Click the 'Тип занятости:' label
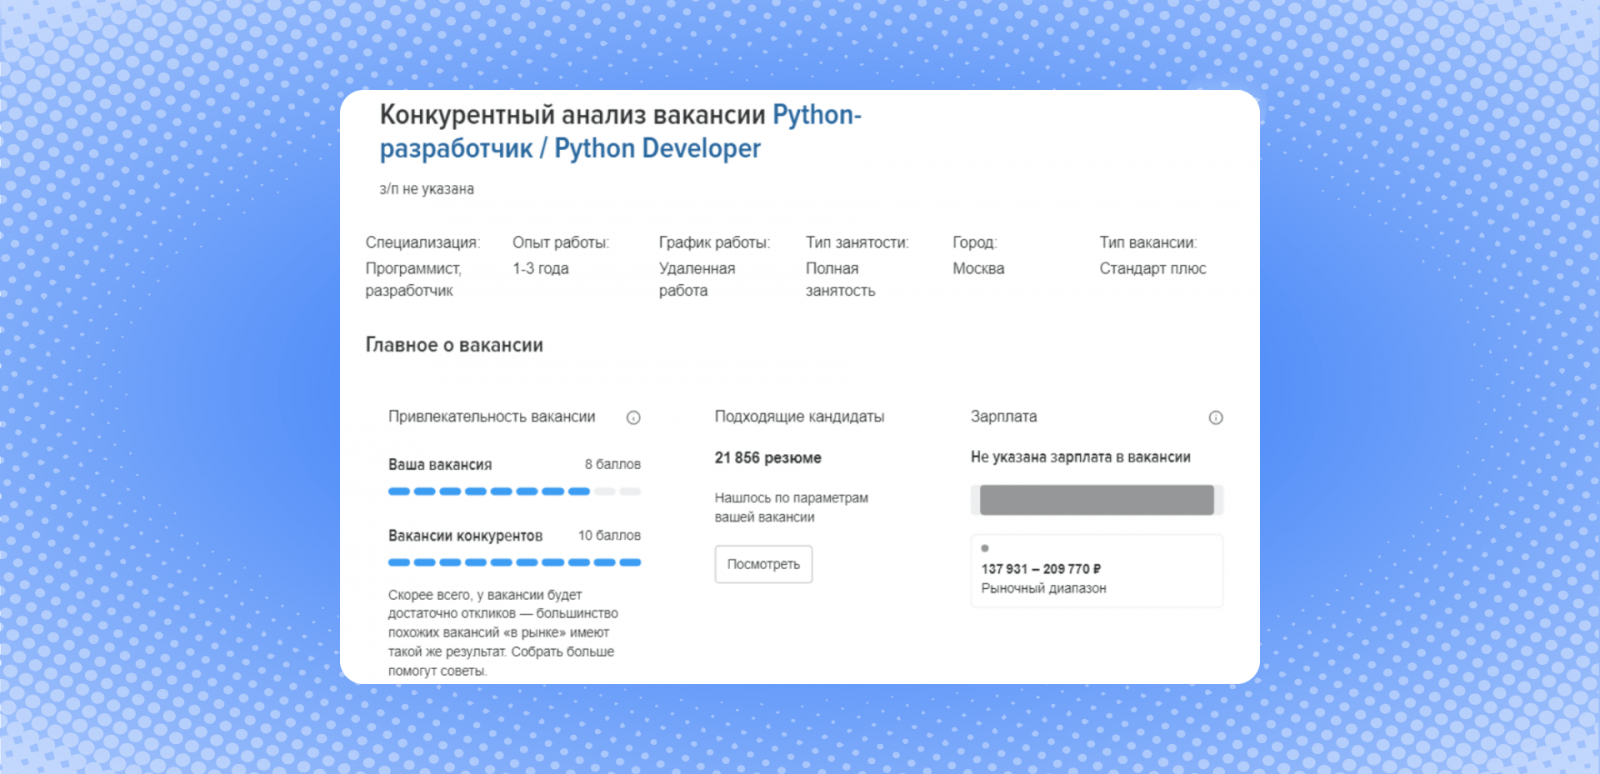This screenshot has height=774, width=1600. click(x=858, y=242)
